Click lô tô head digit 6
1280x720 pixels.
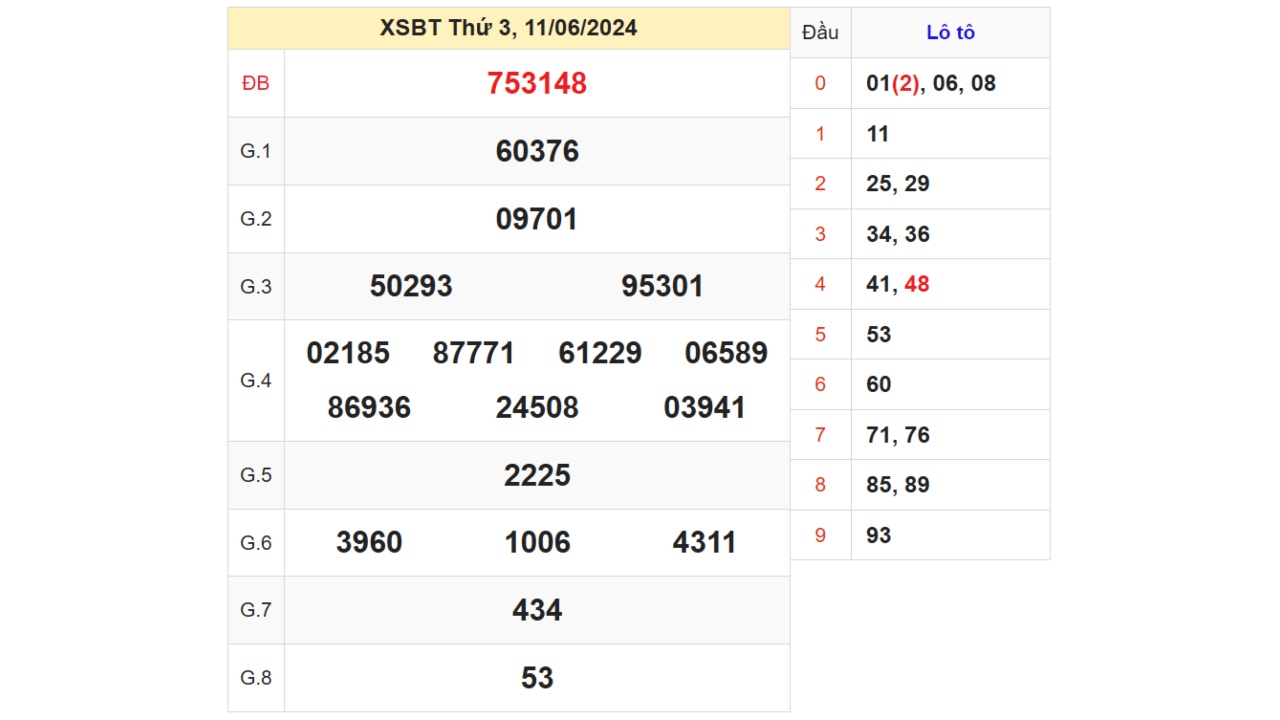(820, 384)
